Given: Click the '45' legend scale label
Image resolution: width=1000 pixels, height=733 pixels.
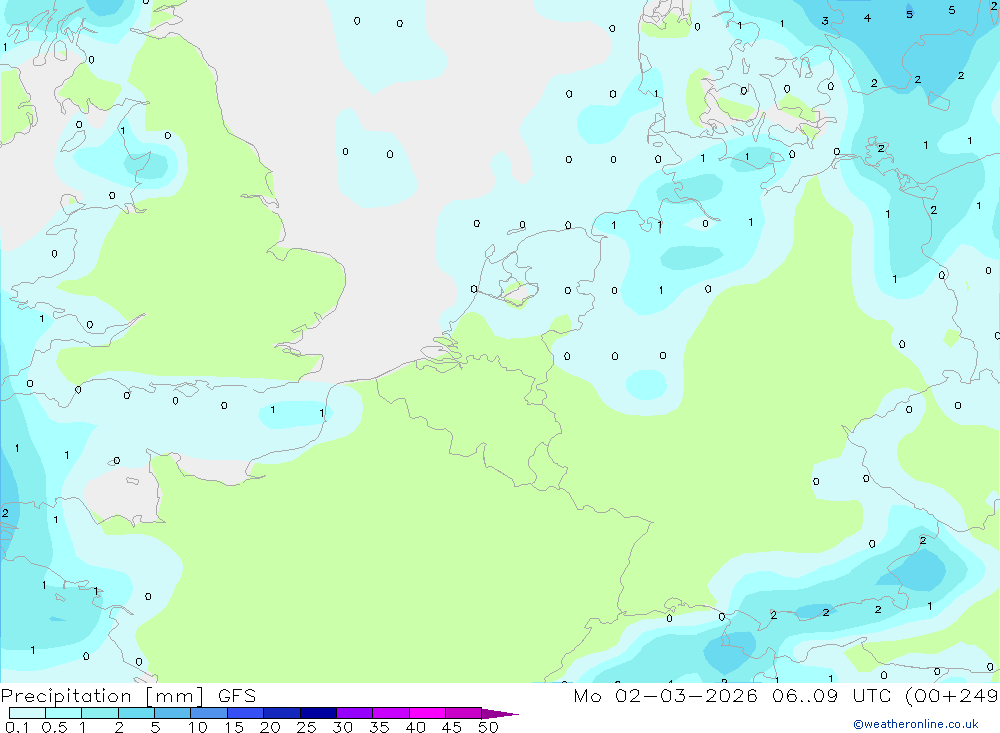Looking at the screenshot, I should [x=452, y=727].
